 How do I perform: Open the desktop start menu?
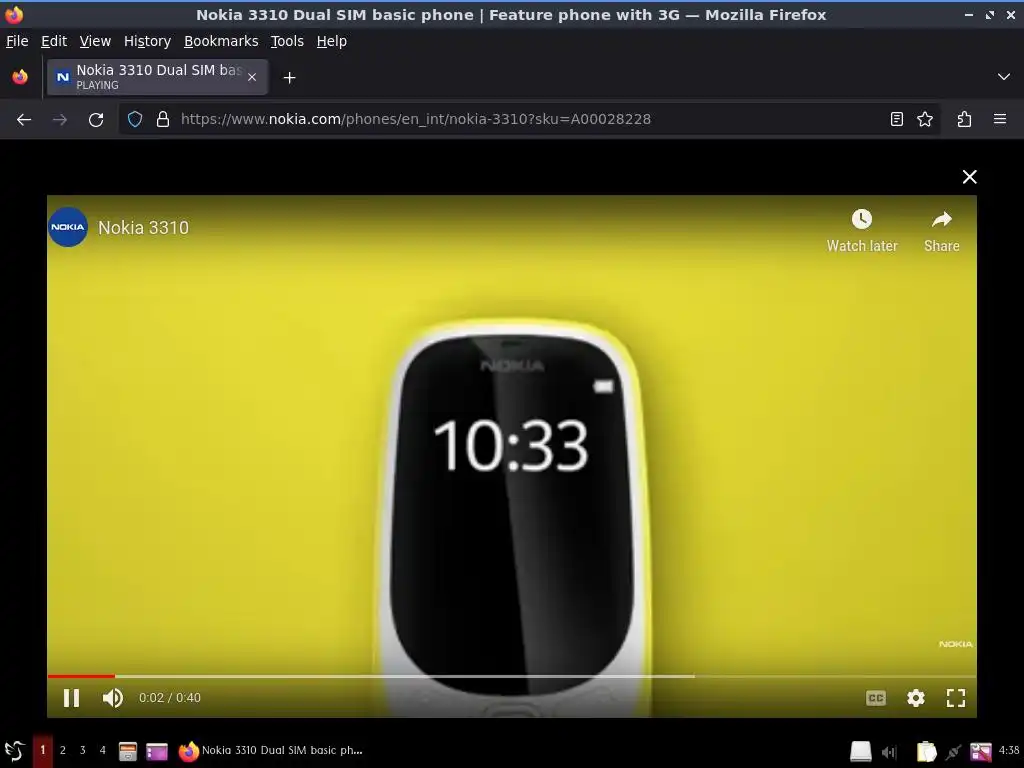click(x=14, y=751)
